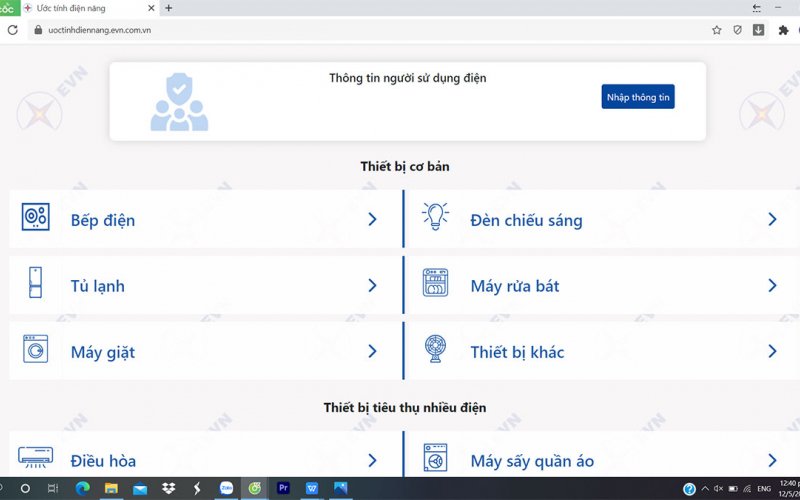Open the Đèn chiếu sáng device link
The height and width of the screenshot is (500, 800).
coord(526,220)
